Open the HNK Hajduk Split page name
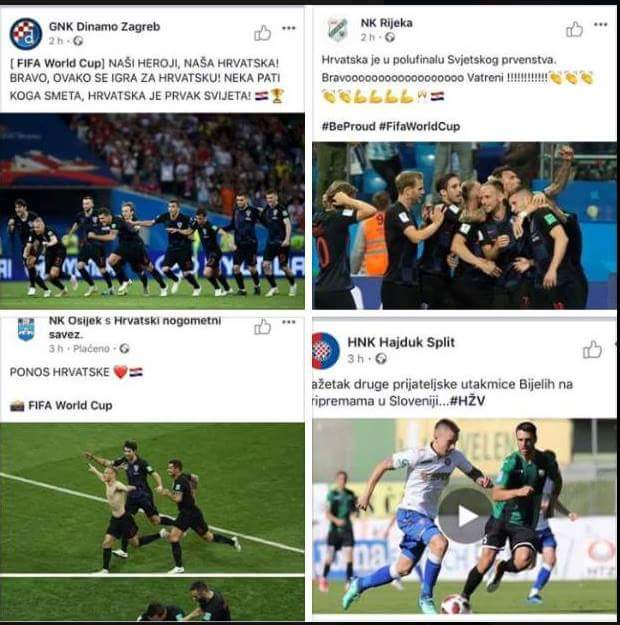This screenshot has width=620, height=625. [401, 342]
